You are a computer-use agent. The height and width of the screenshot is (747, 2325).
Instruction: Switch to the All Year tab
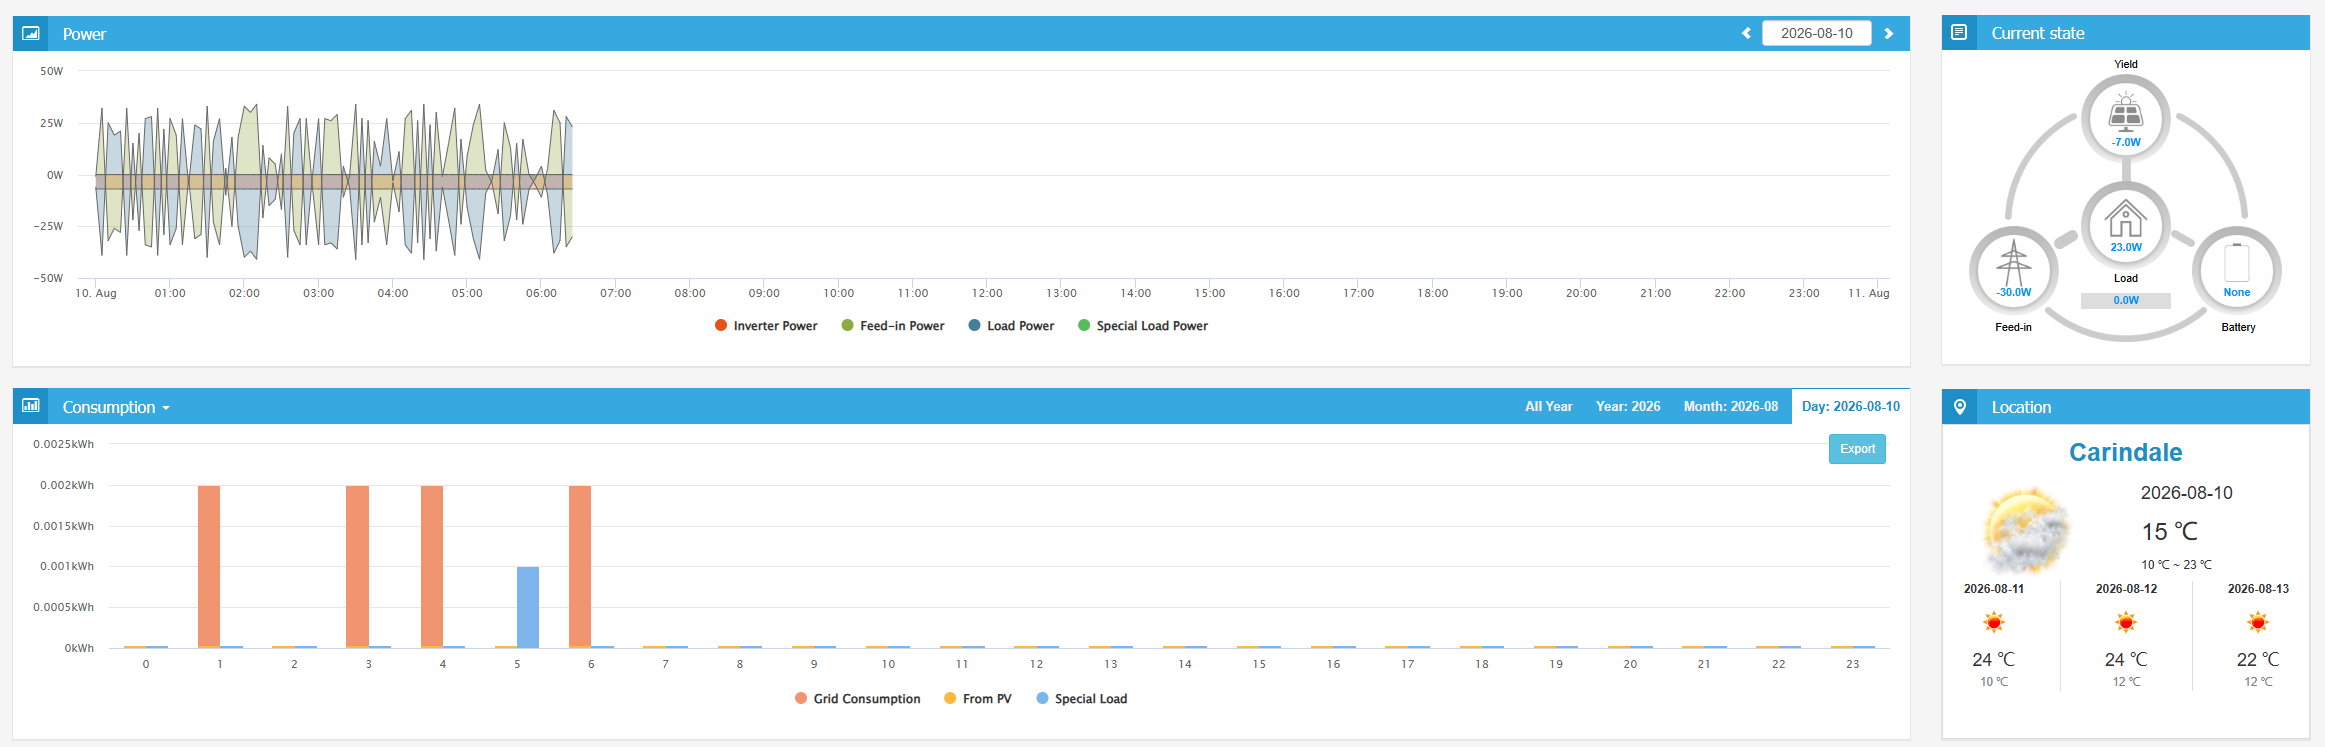pos(1548,407)
